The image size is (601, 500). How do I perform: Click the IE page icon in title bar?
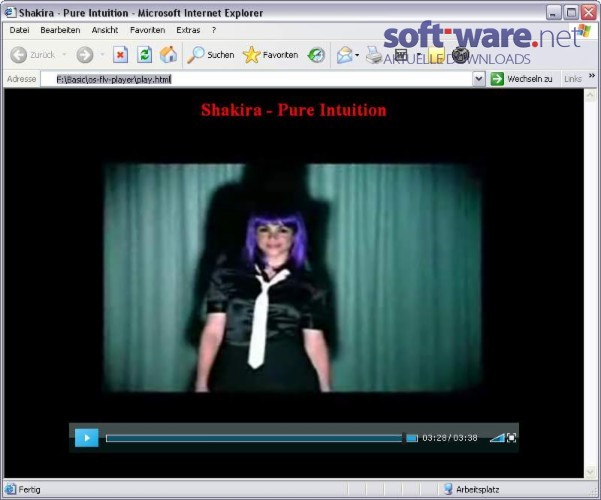10,12
